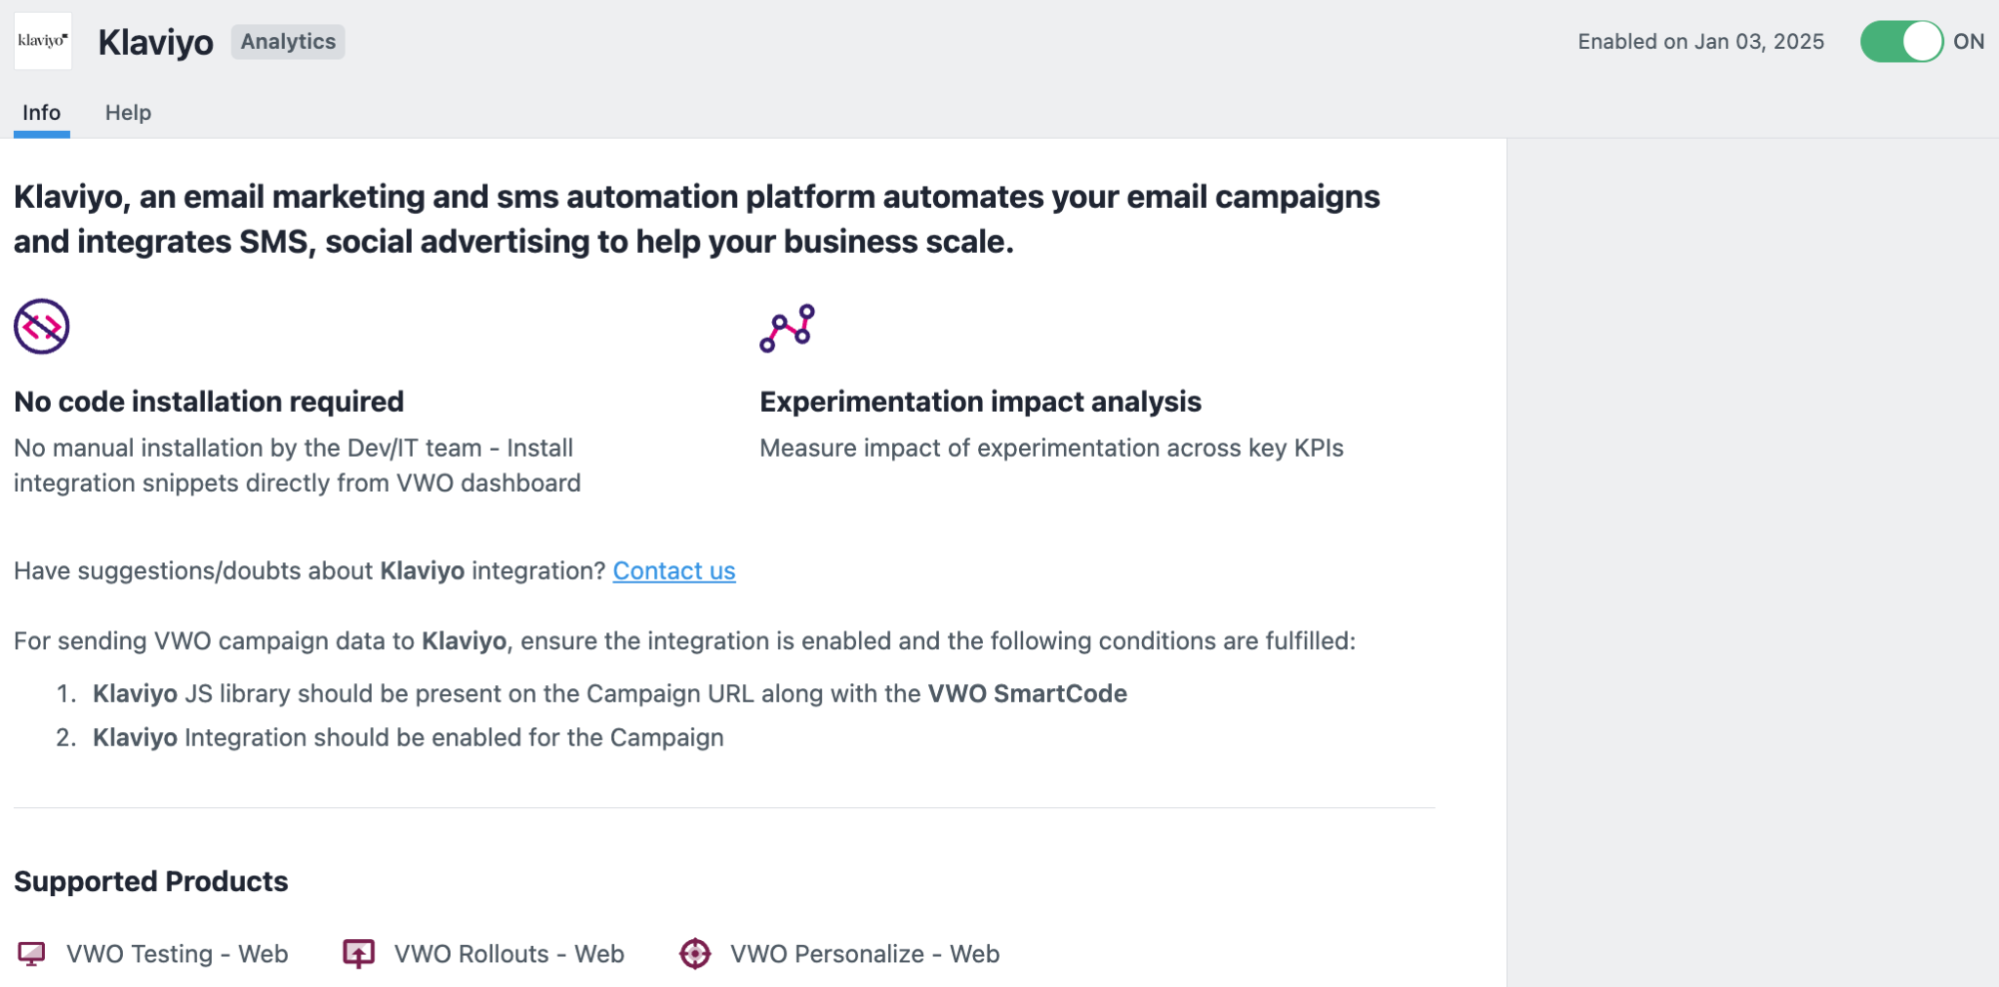
Task: Switch to the Help tab
Action: (x=128, y=112)
